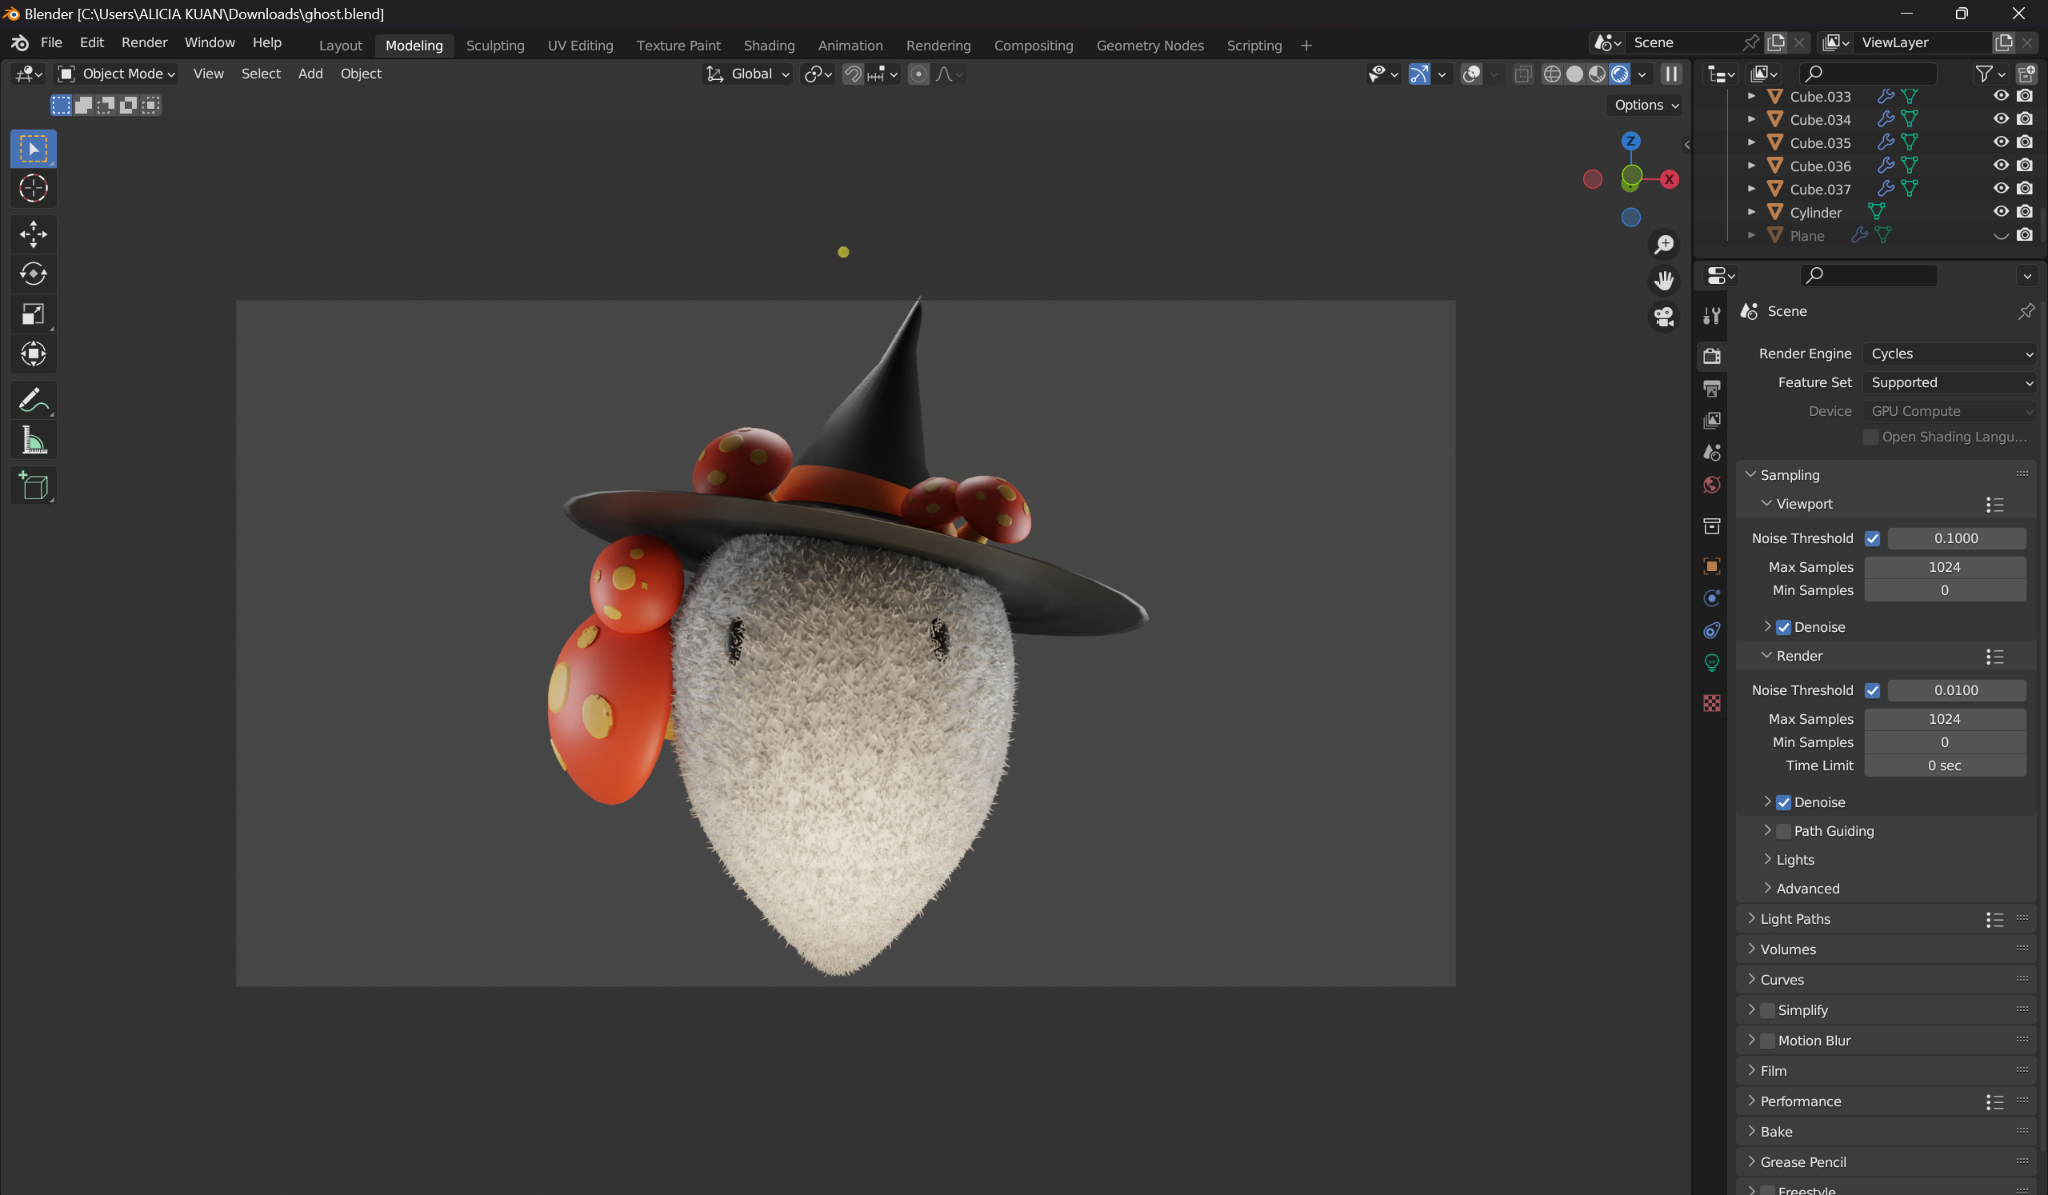Hide Cylinder with eye icon
Viewport: 2048px width, 1195px height.
point(2001,212)
